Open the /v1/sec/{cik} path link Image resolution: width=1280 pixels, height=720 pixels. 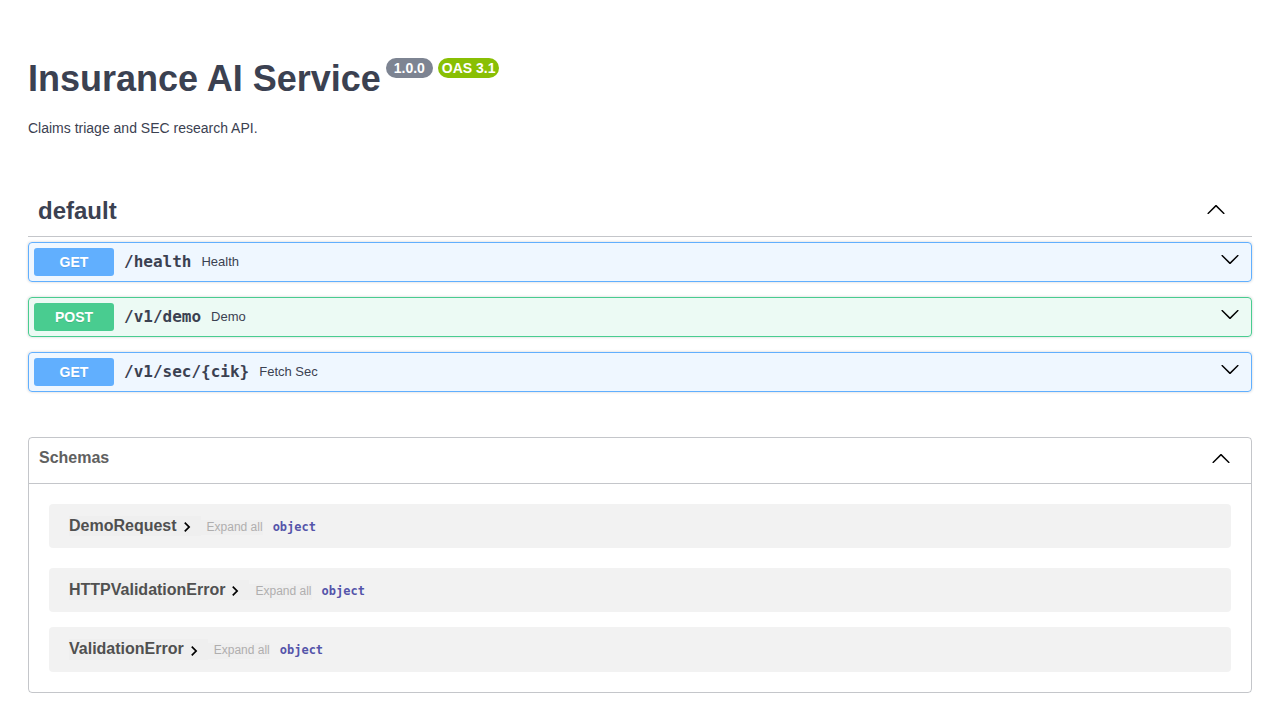(x=186, y=371)
